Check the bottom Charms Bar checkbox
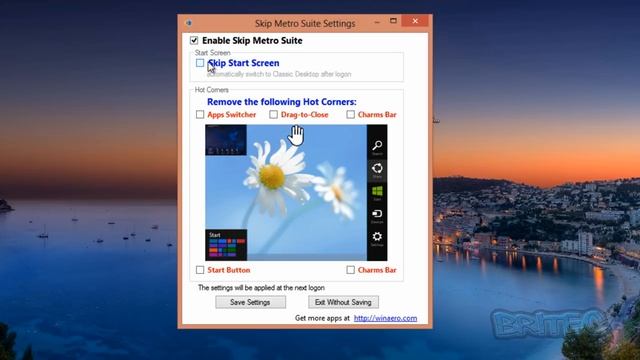This screenshot has height=360, width=640. pyautogui.click(x=350, y=270)
